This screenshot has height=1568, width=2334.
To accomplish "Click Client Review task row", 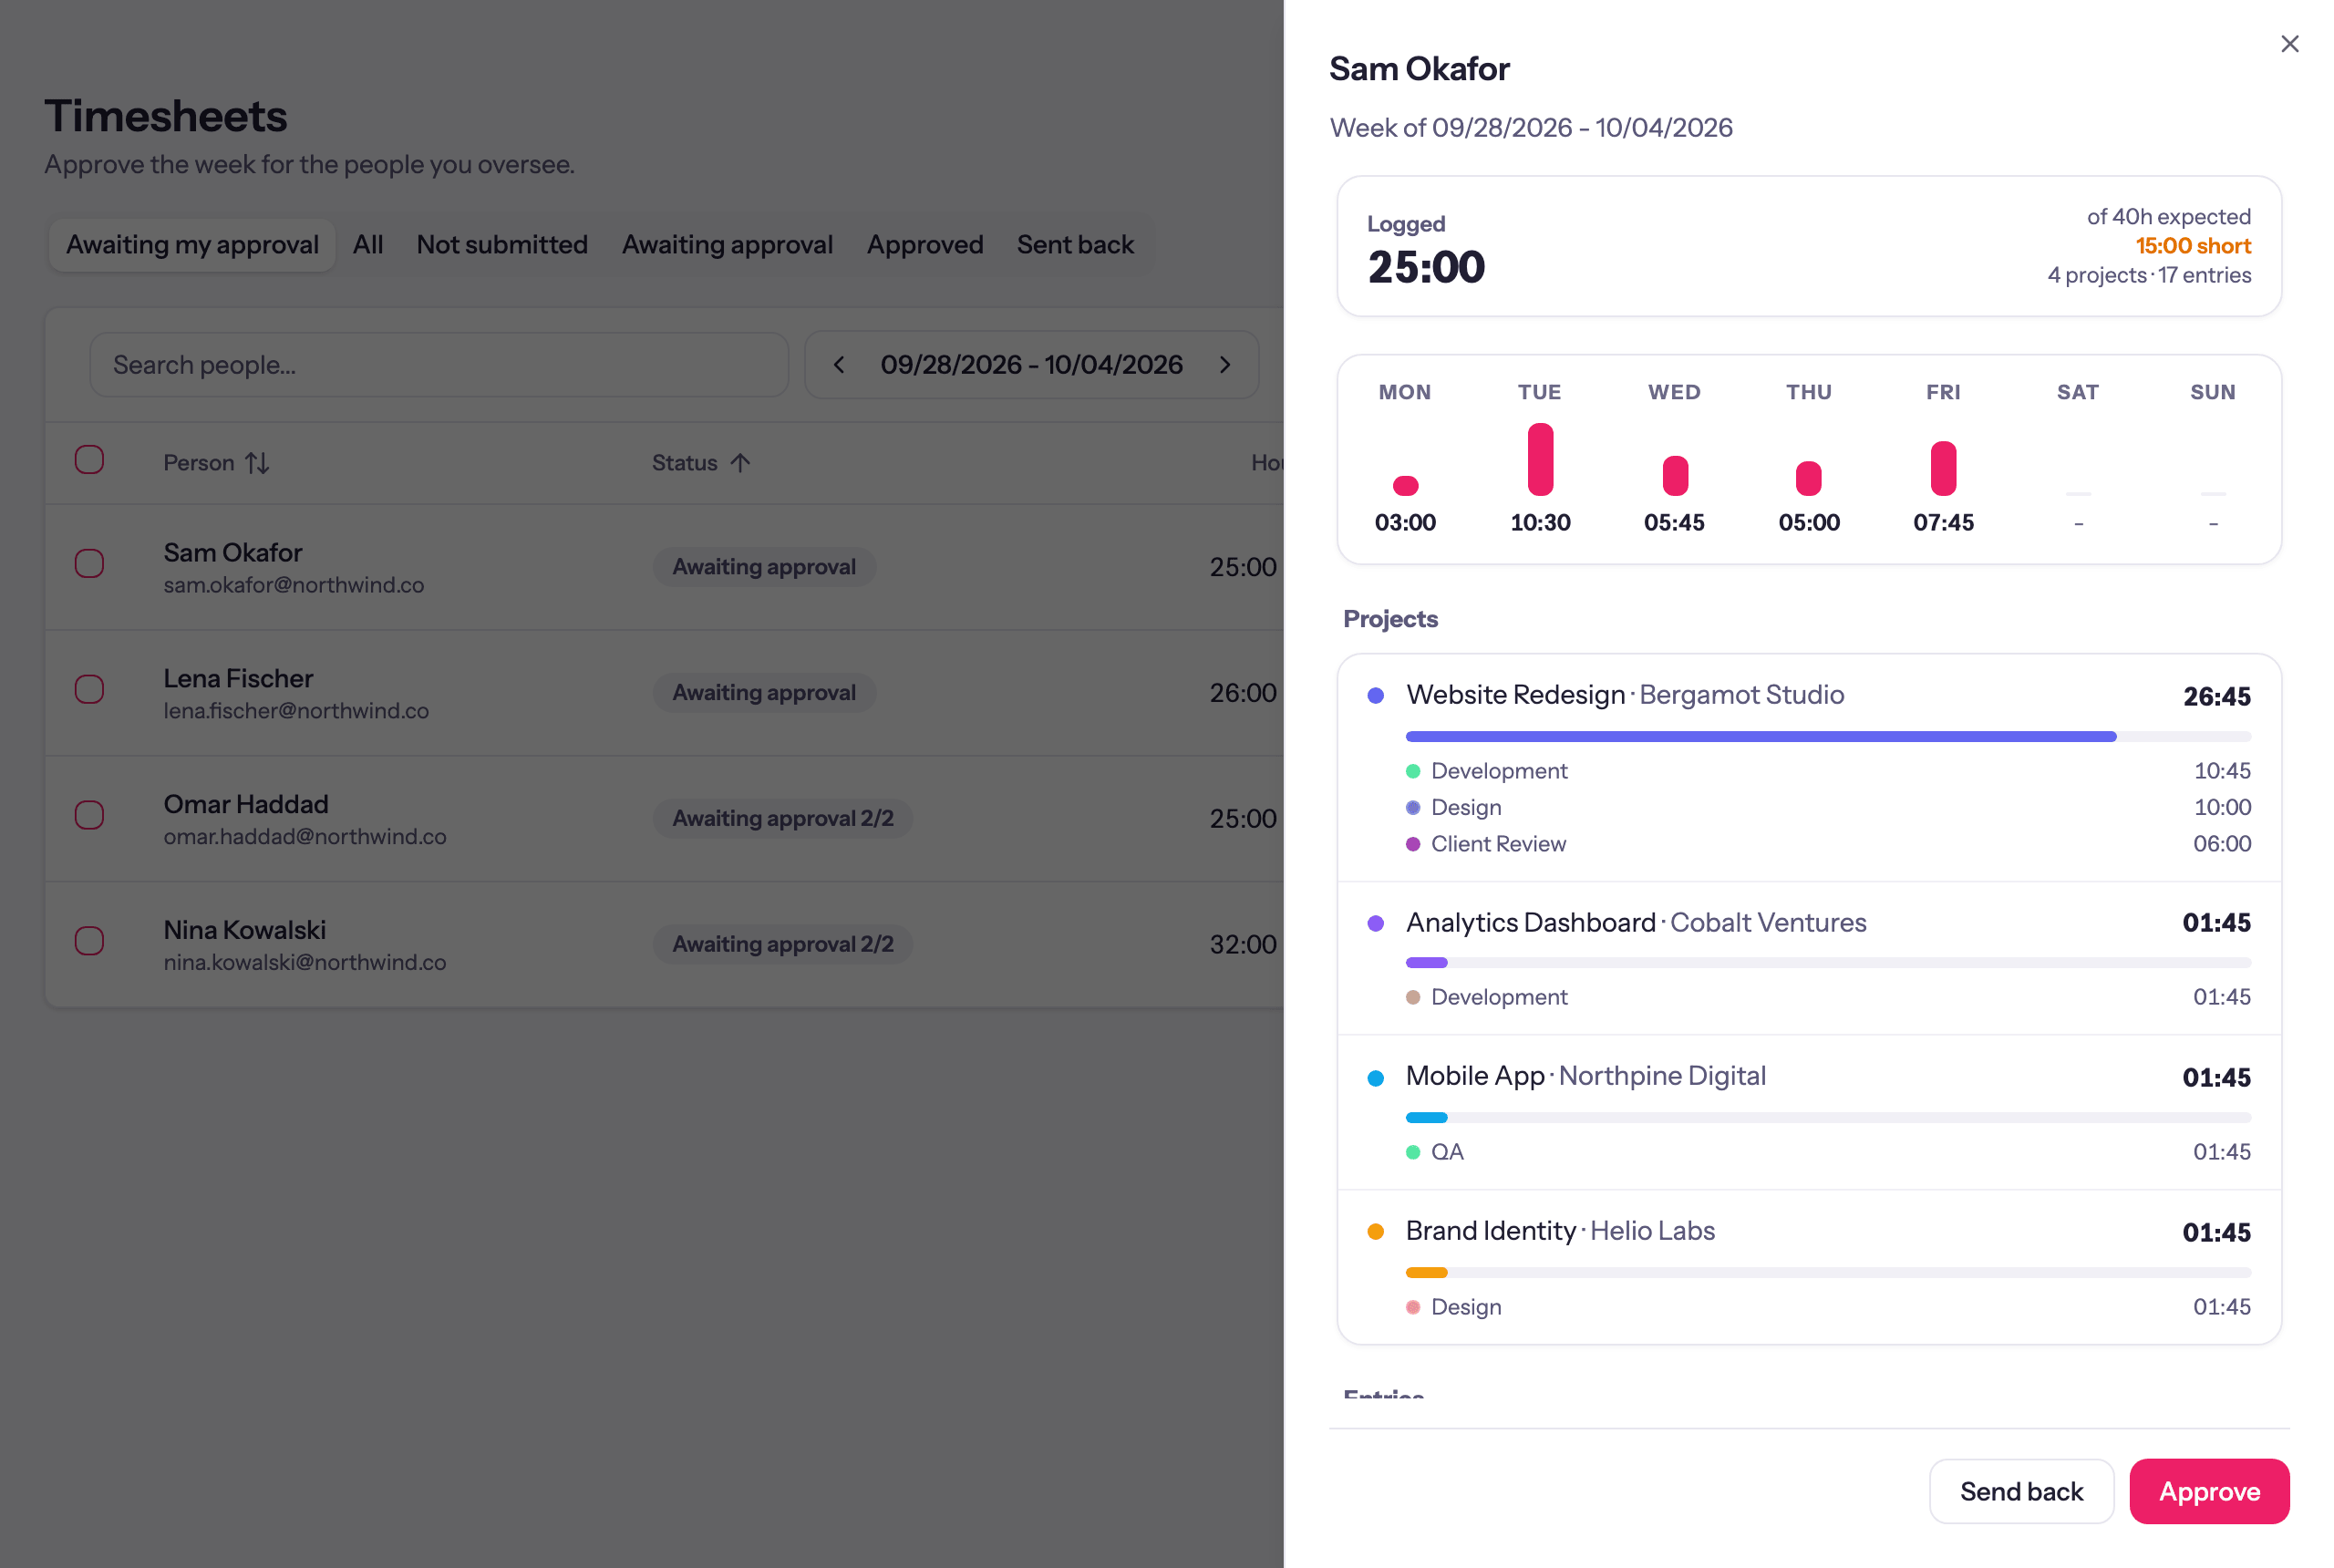I will [1828, 844].
